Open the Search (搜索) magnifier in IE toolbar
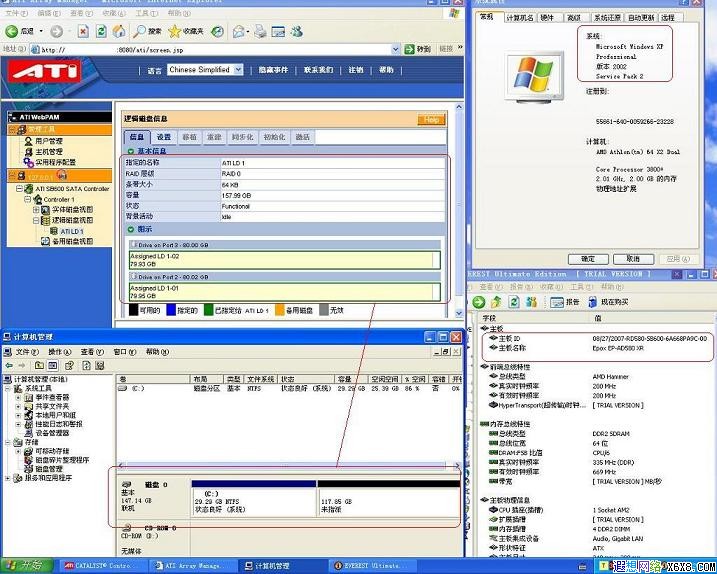 point(147,31)
